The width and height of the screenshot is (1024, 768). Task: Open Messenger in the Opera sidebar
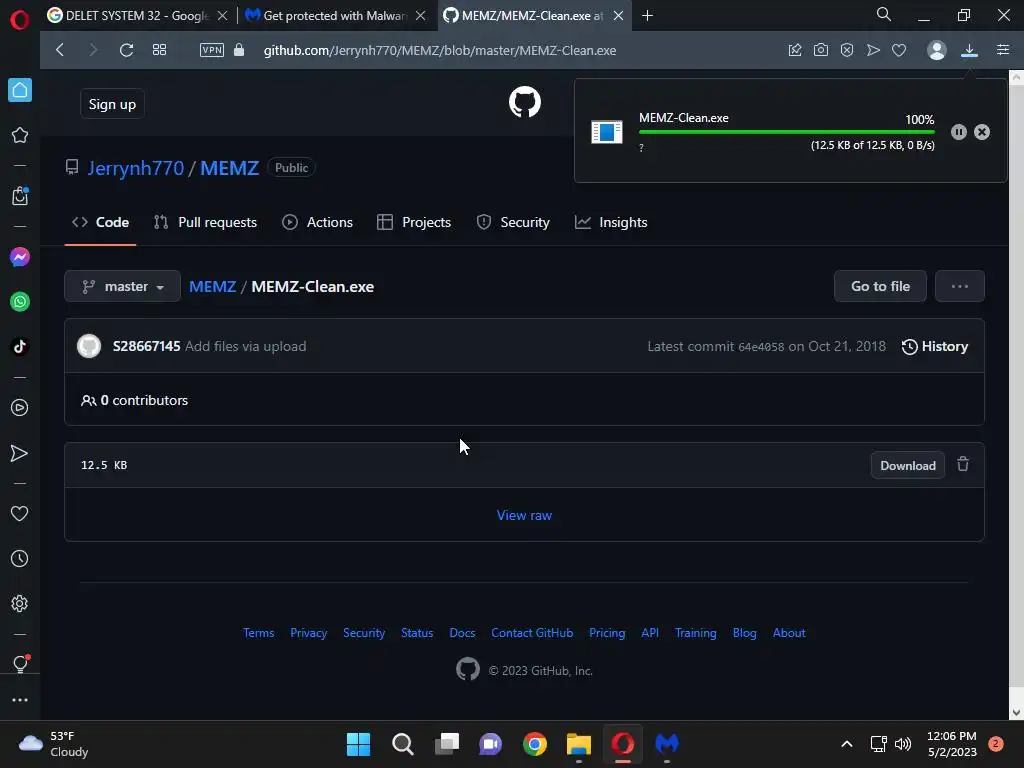pos(20,257)
